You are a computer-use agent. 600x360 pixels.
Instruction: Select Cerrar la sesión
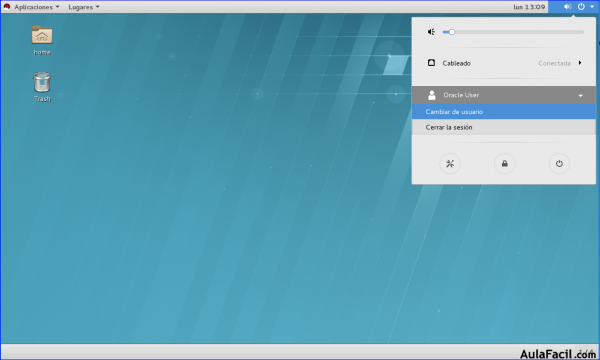coord(504,127)
